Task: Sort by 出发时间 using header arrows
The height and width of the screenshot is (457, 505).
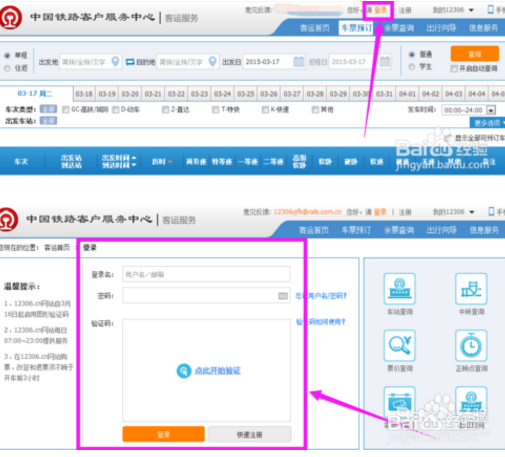Action: tap(134, 161)
